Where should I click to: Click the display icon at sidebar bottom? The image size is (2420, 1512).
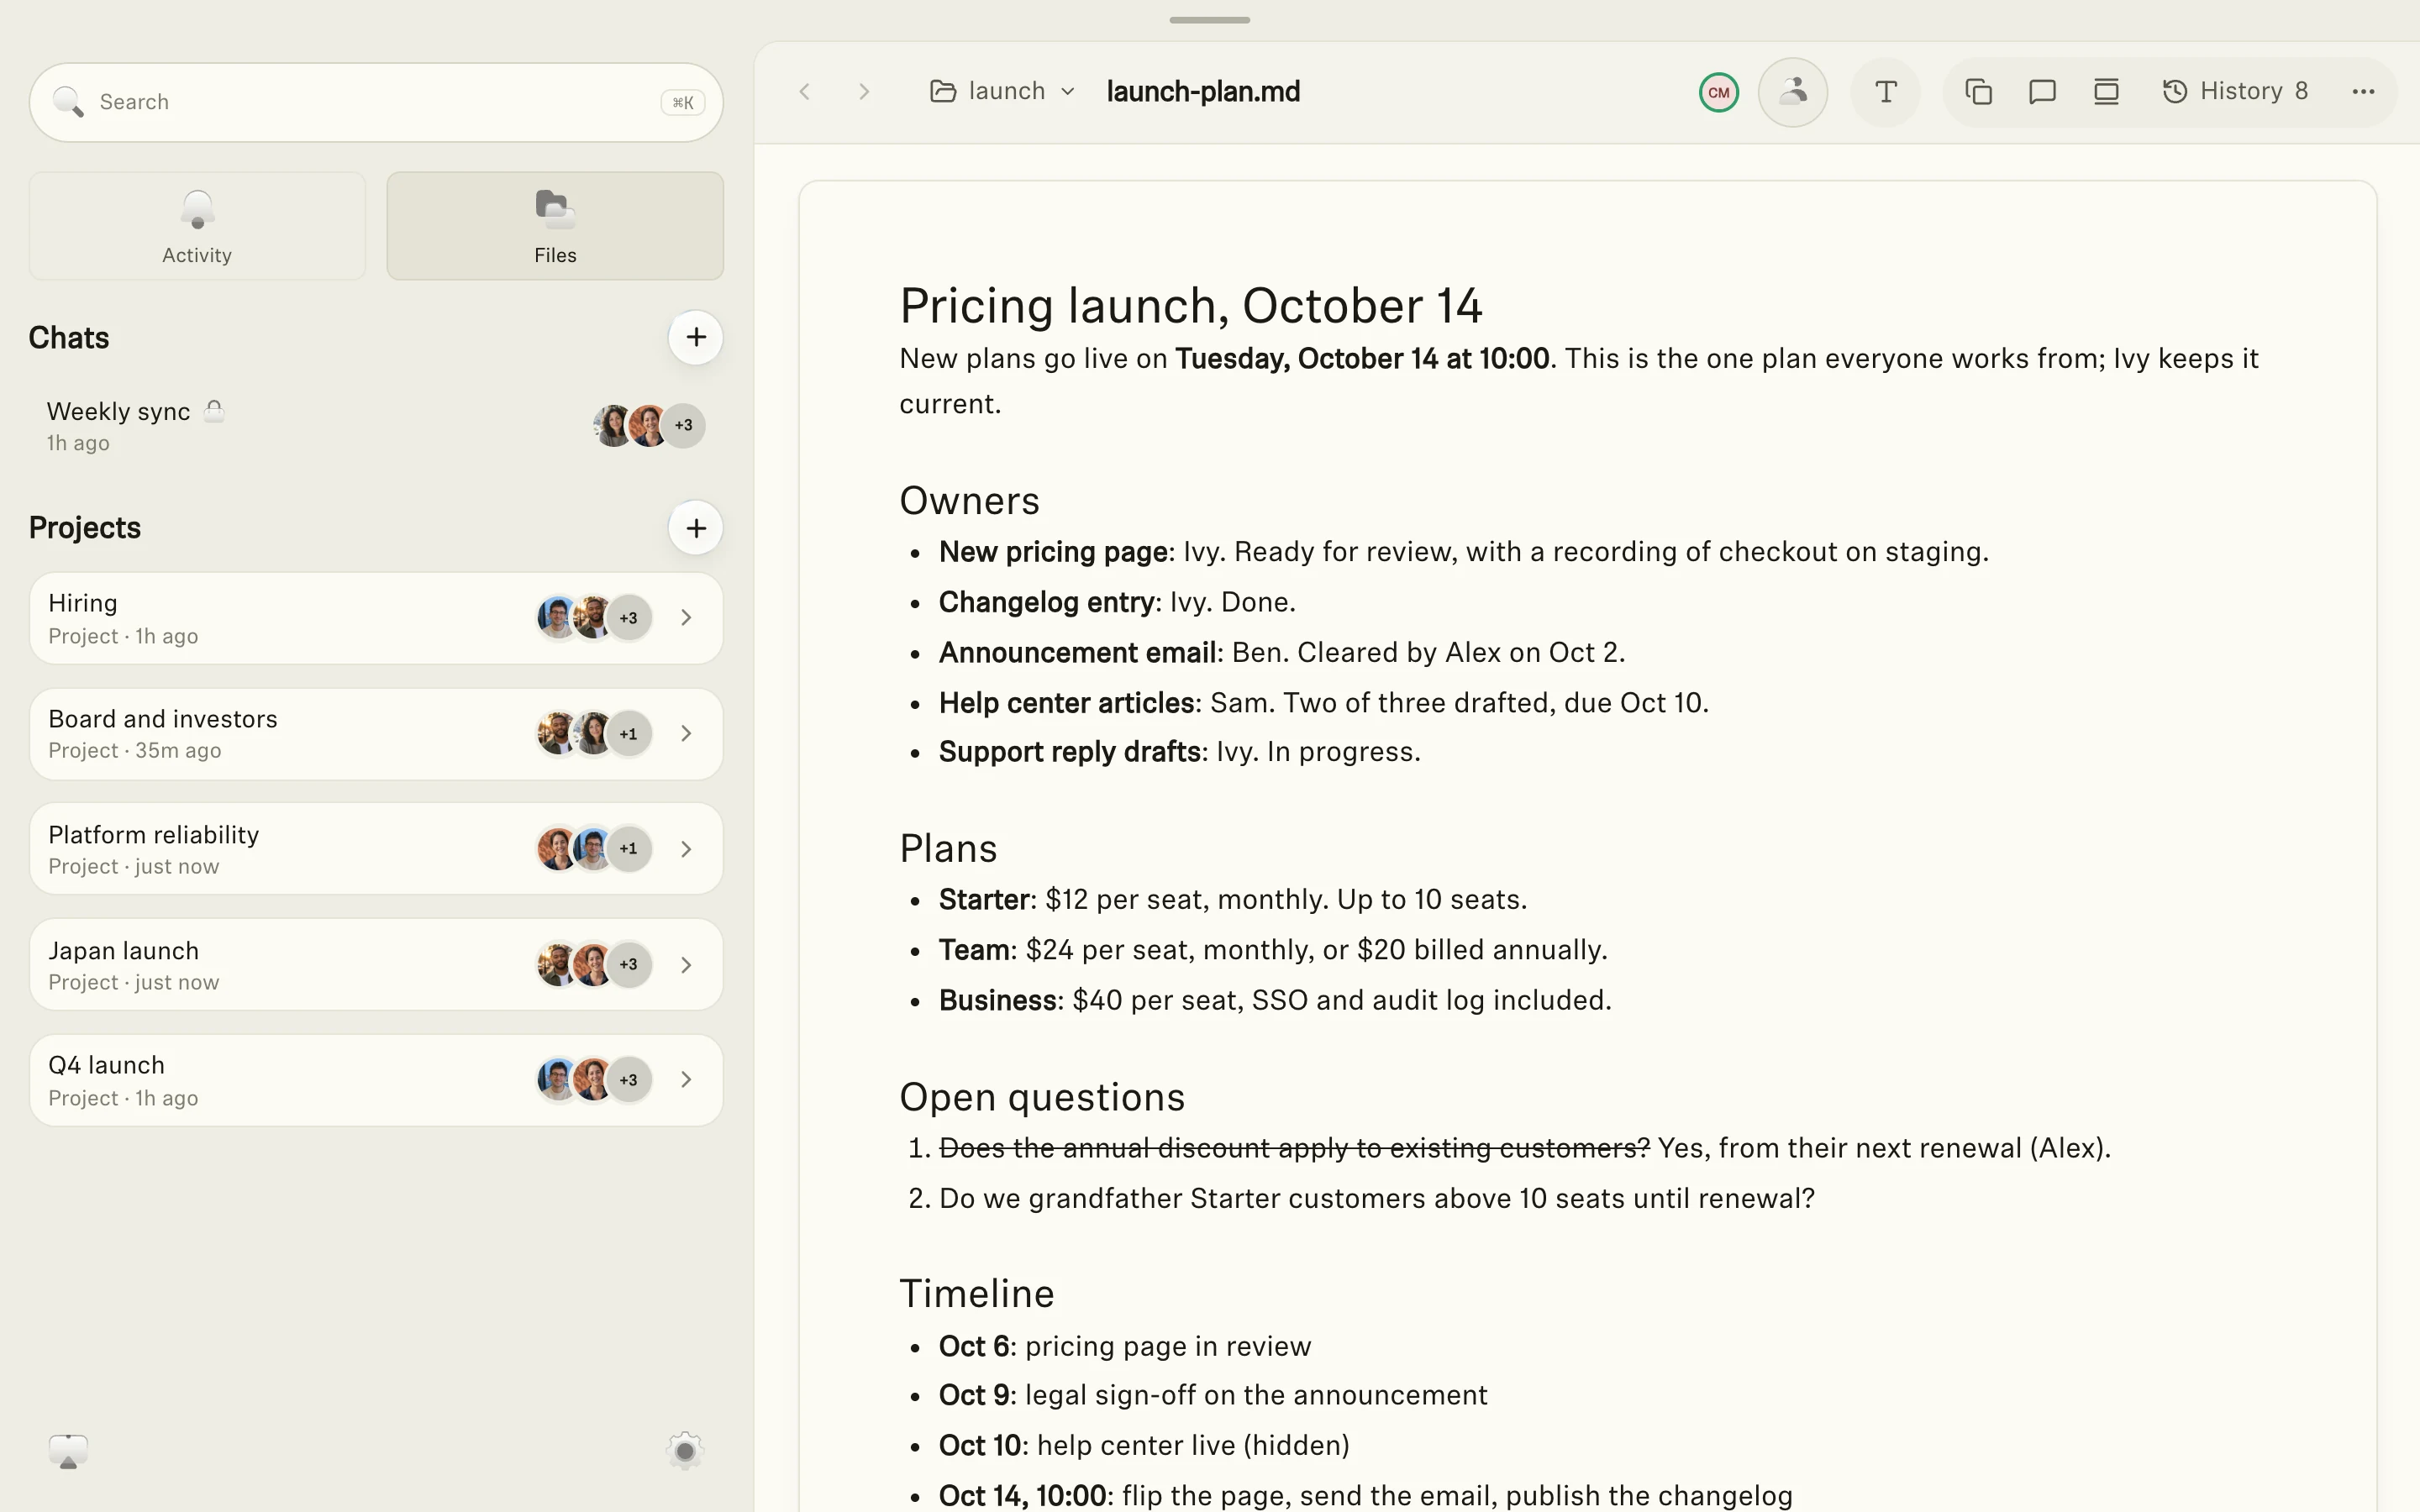[x=68, y=1451]
